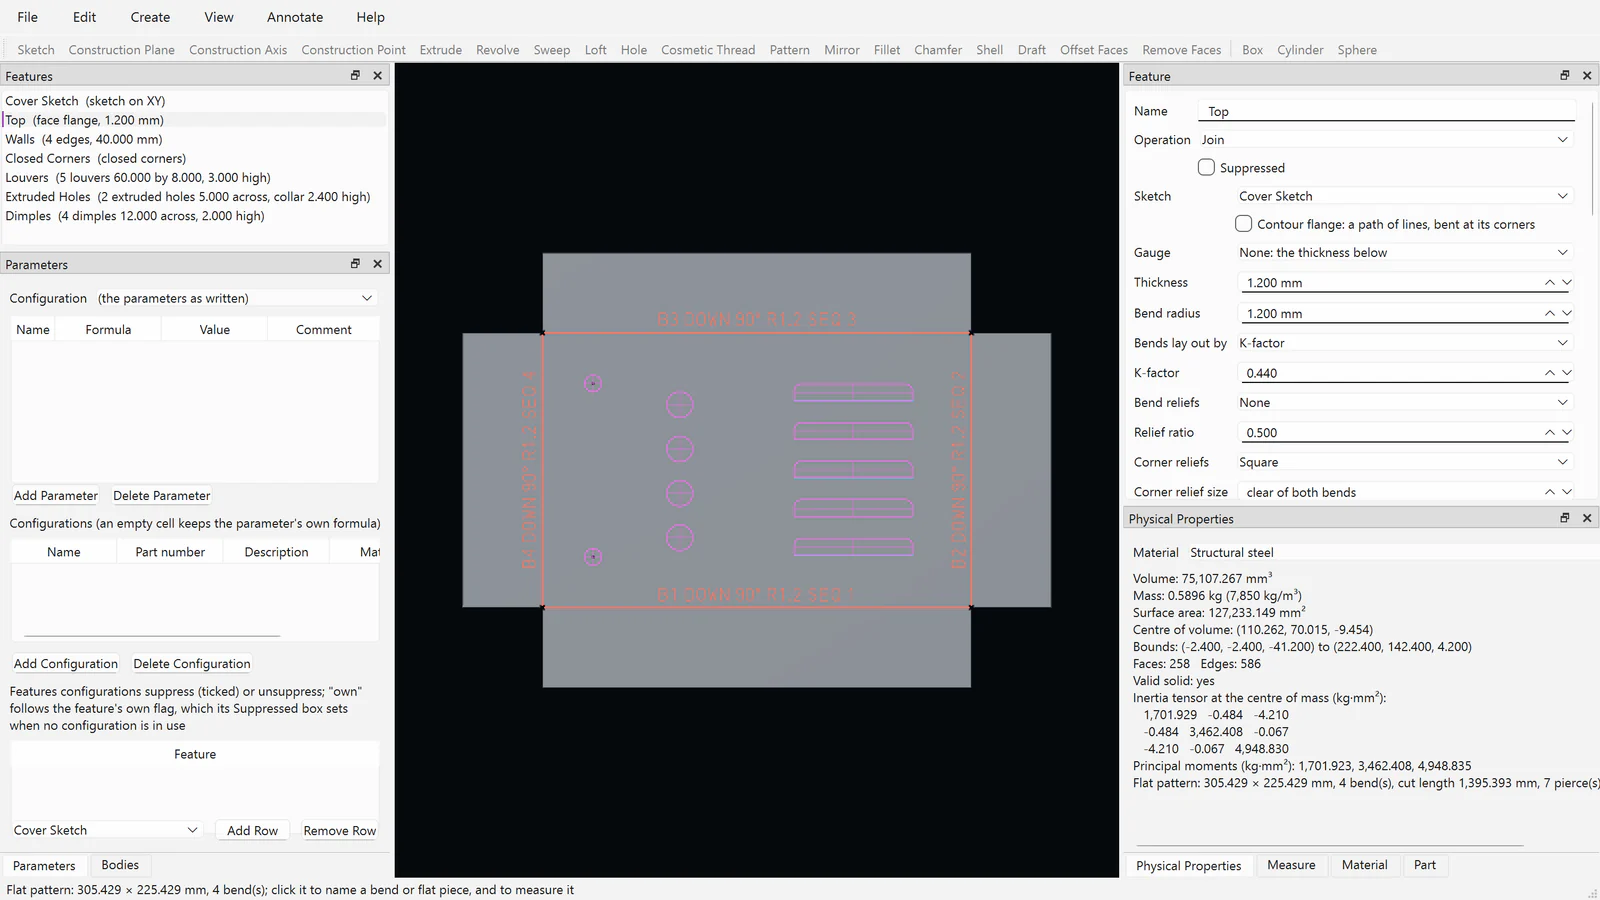
Task: Choose the Fillet tool
Action: pos(887,50)
